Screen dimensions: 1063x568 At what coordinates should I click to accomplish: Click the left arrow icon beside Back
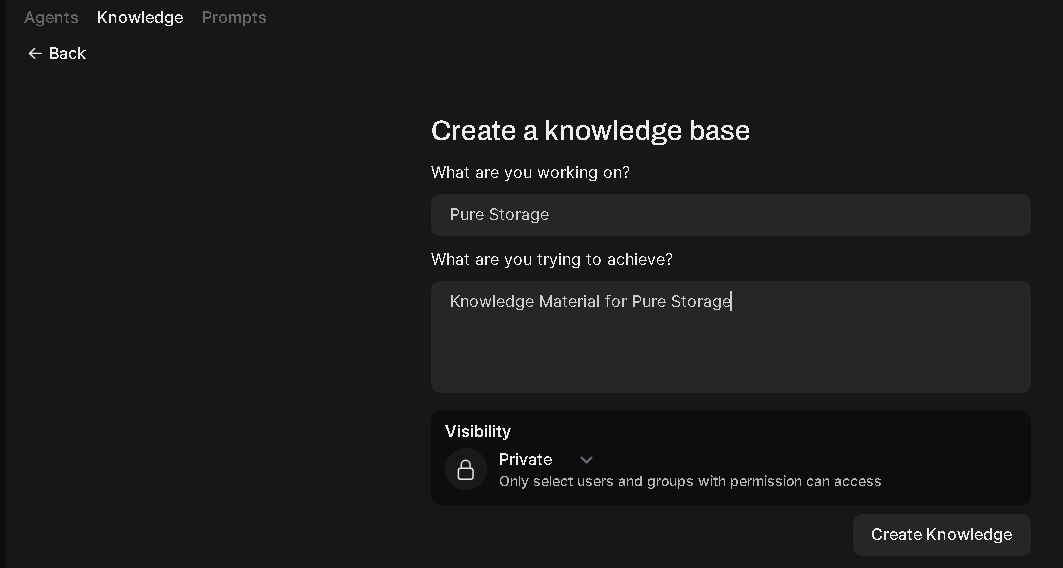(35, 54)
